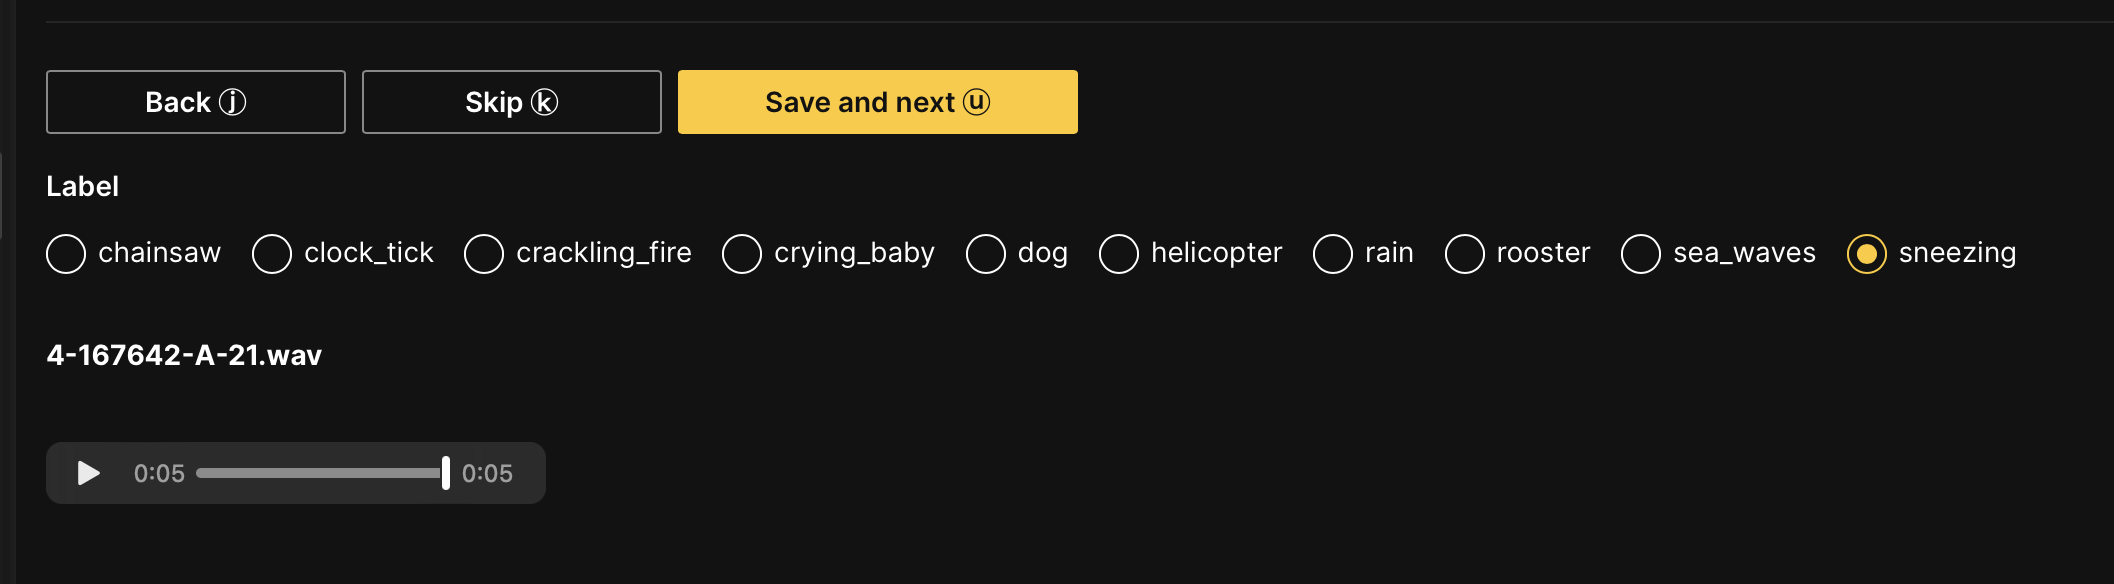The image size is (2114, 584).
Task: Select the clock_tick label
Action: (272, 253)
